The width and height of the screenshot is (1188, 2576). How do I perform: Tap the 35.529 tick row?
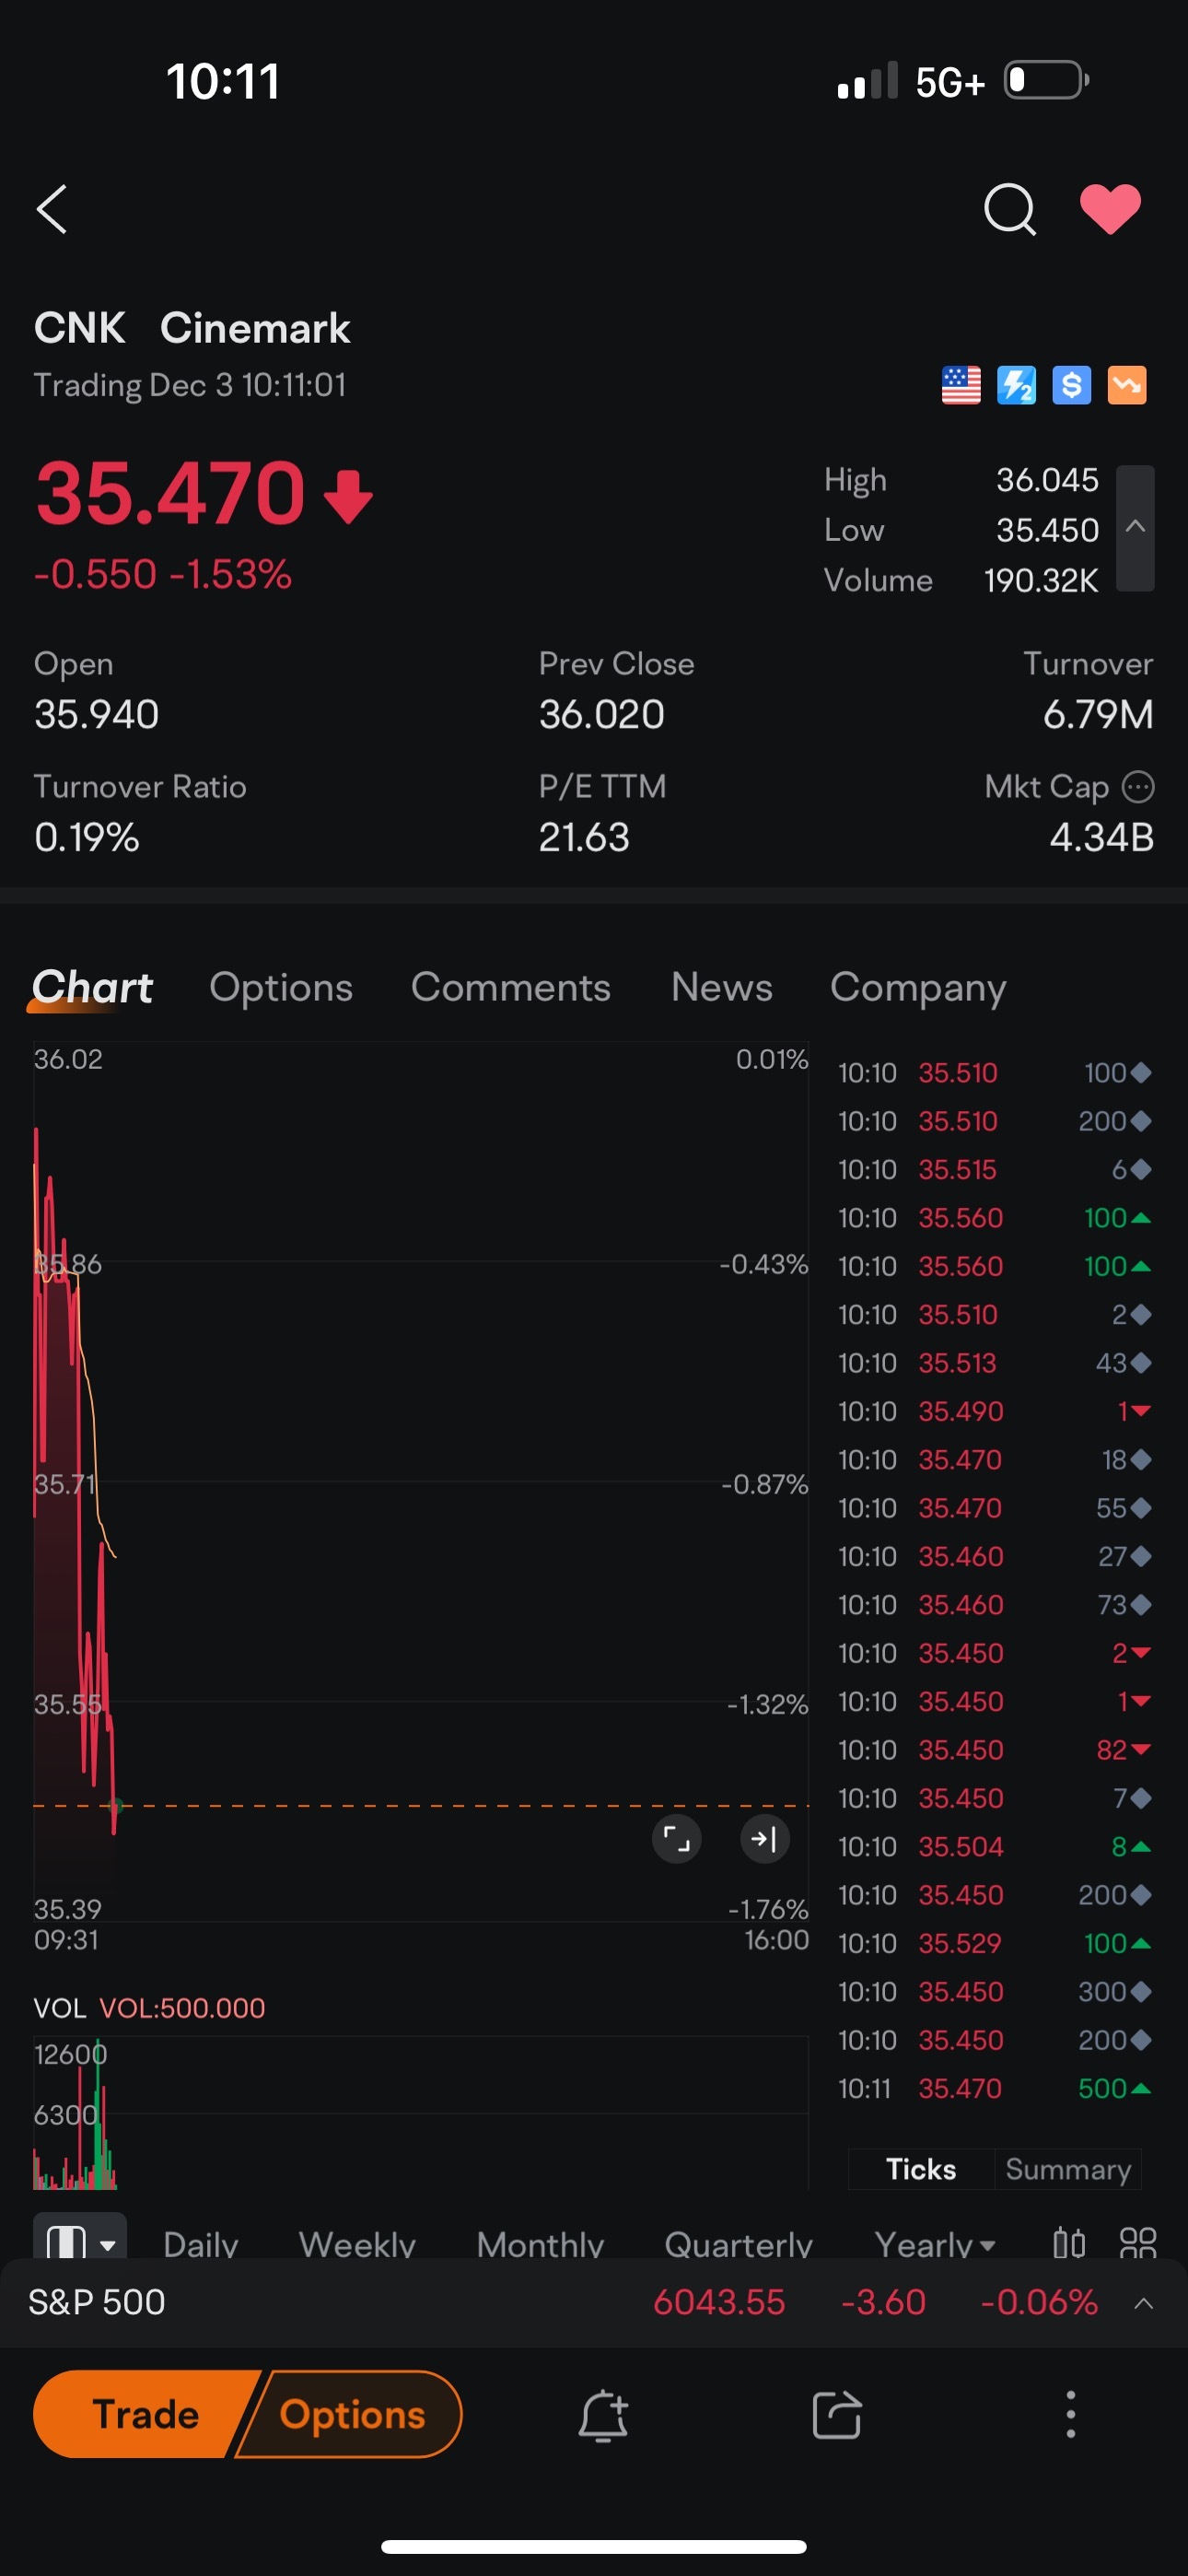pyautogui.click(x=995, y=1943)
